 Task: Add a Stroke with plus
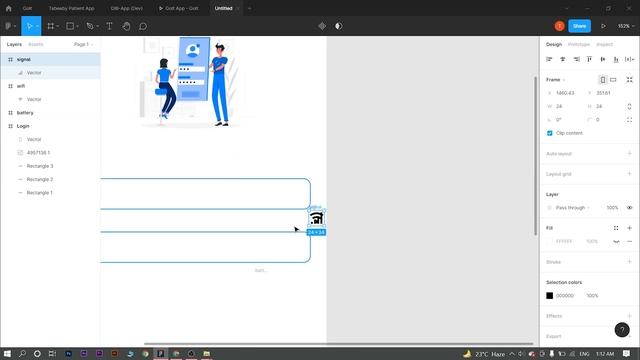629,262
